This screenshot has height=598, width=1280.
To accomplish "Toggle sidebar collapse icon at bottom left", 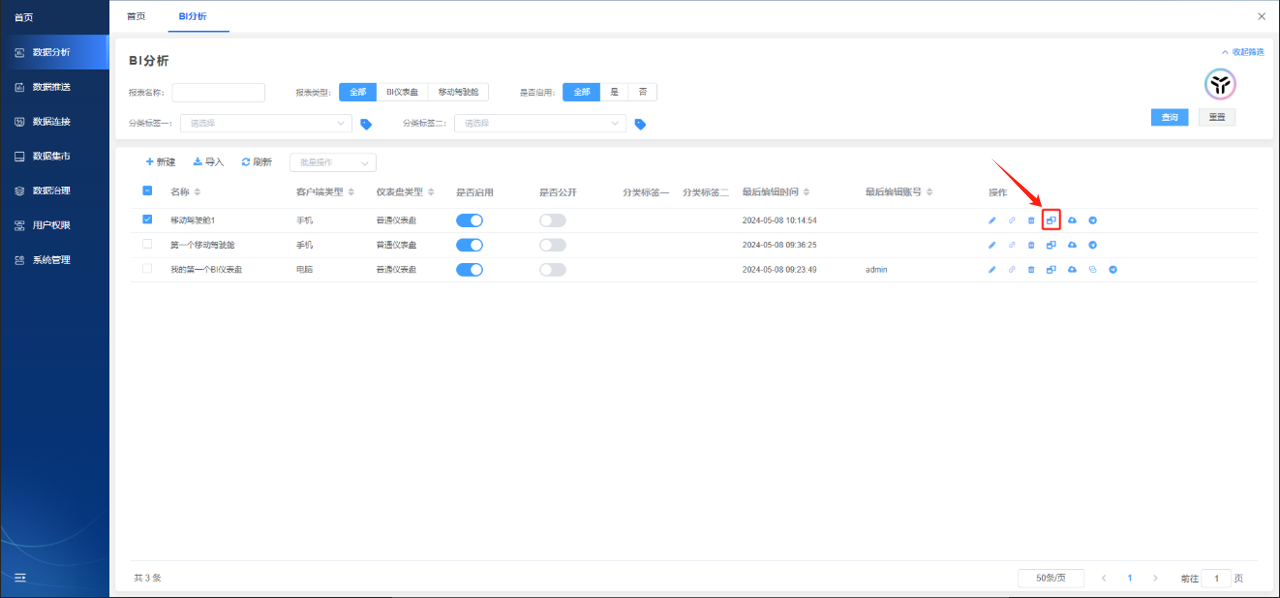I will [x=20, y=577].
